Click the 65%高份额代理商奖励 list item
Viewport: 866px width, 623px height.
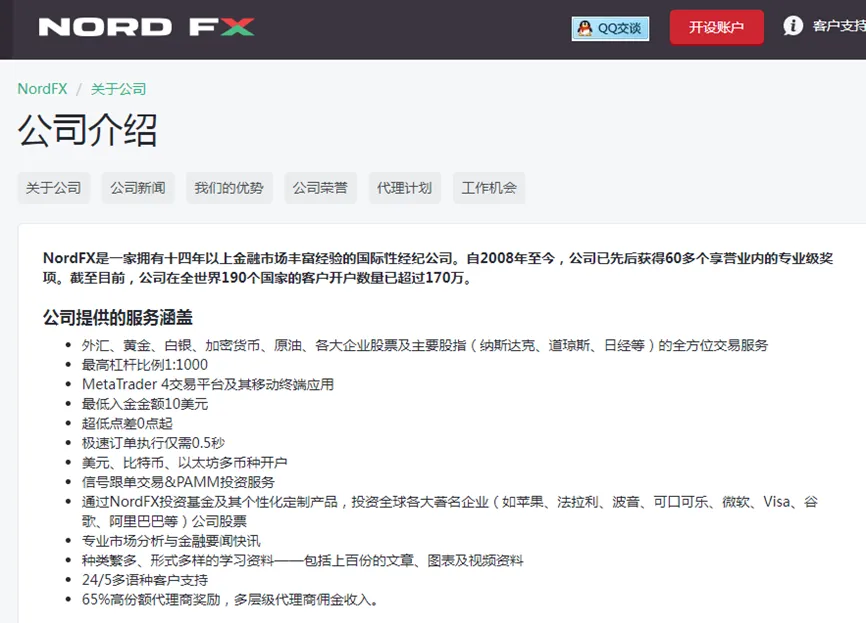coord(230,599)
